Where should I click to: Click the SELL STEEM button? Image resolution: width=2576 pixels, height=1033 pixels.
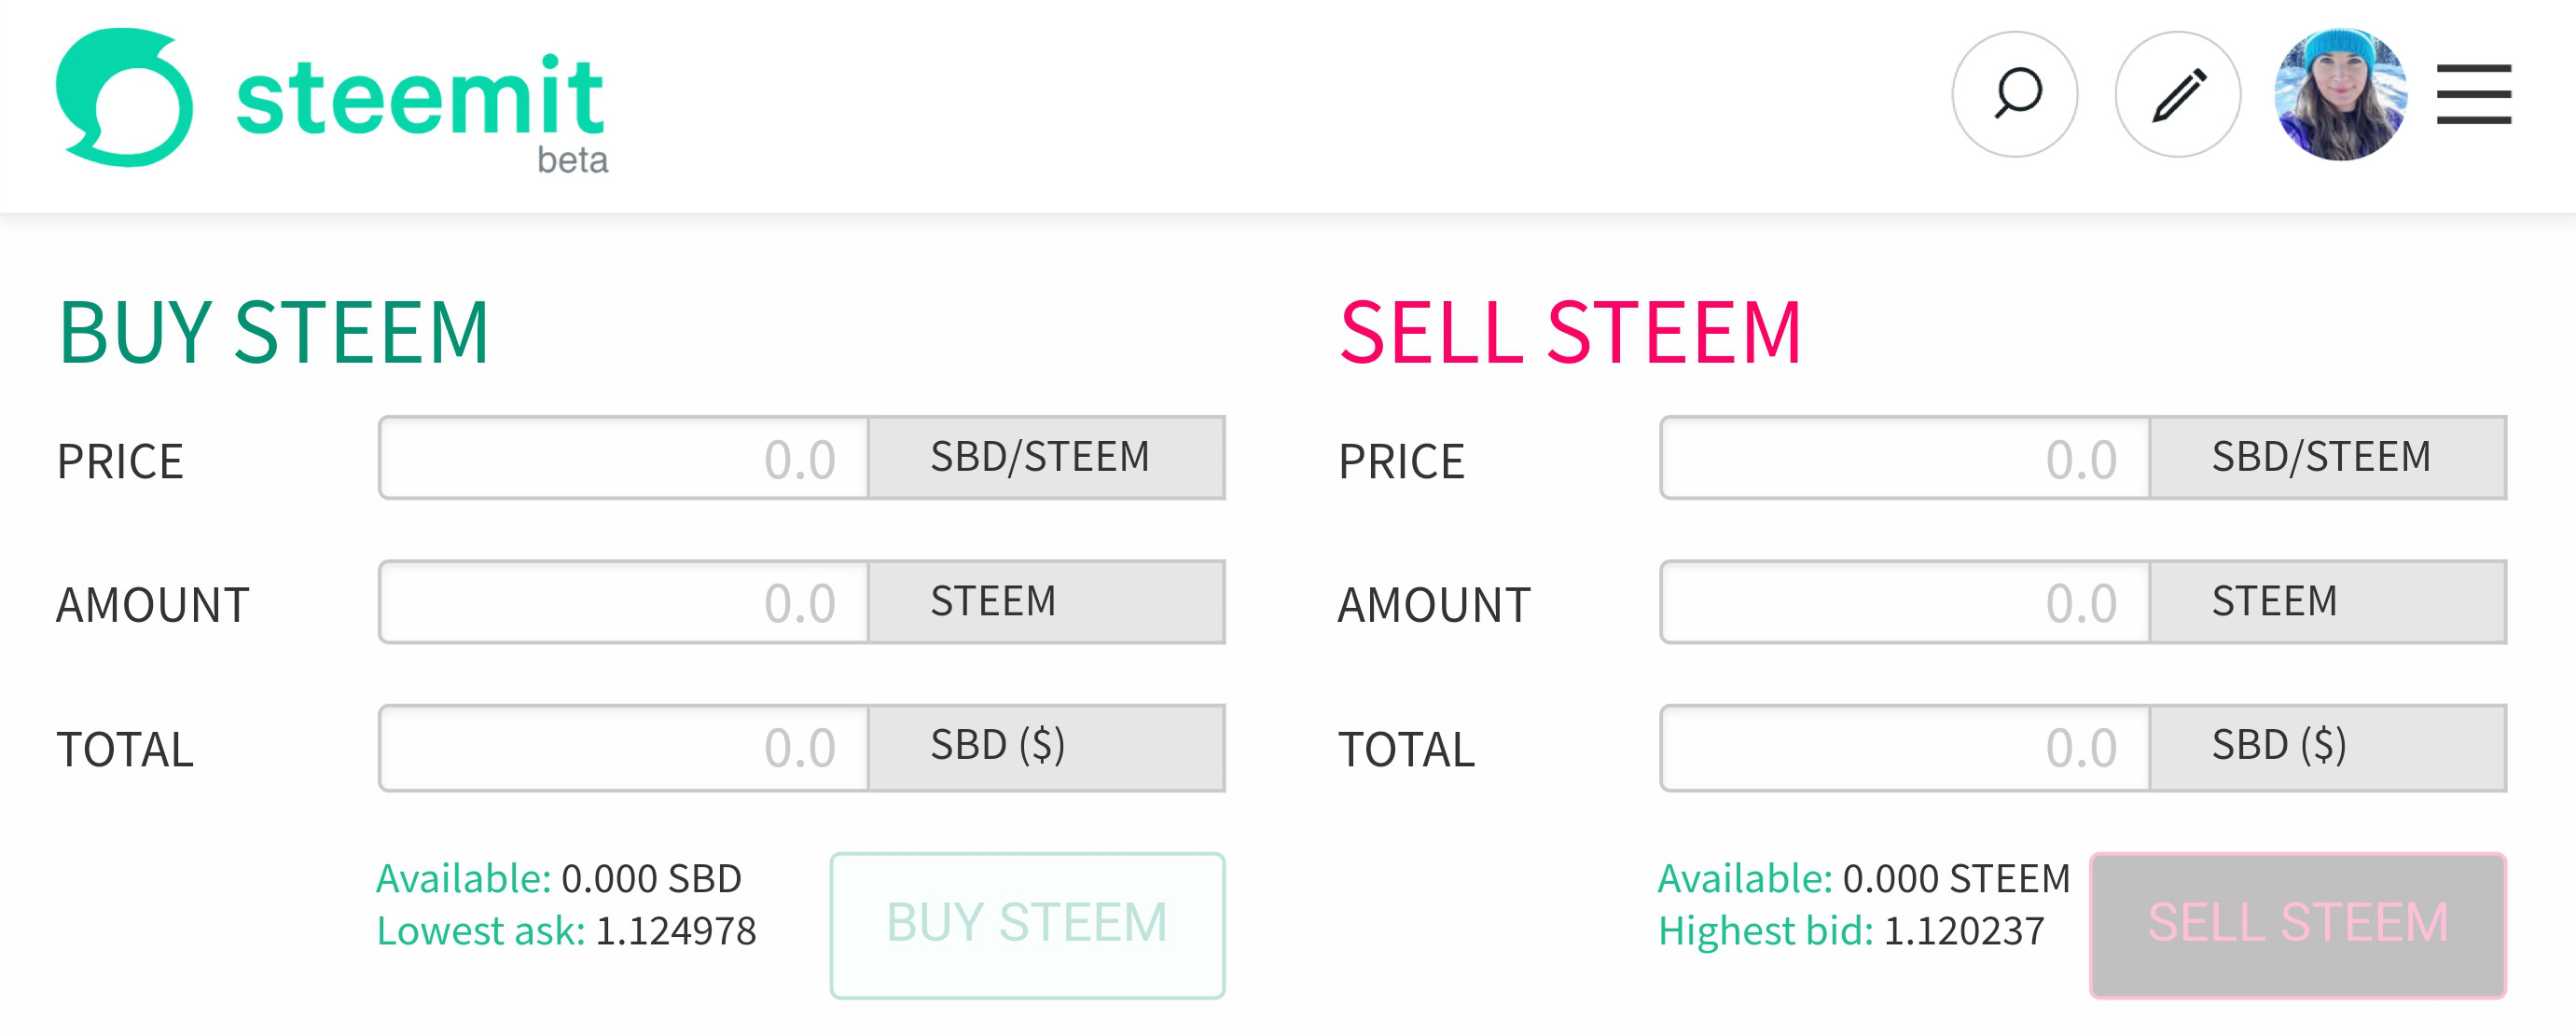click(2297, 924)
